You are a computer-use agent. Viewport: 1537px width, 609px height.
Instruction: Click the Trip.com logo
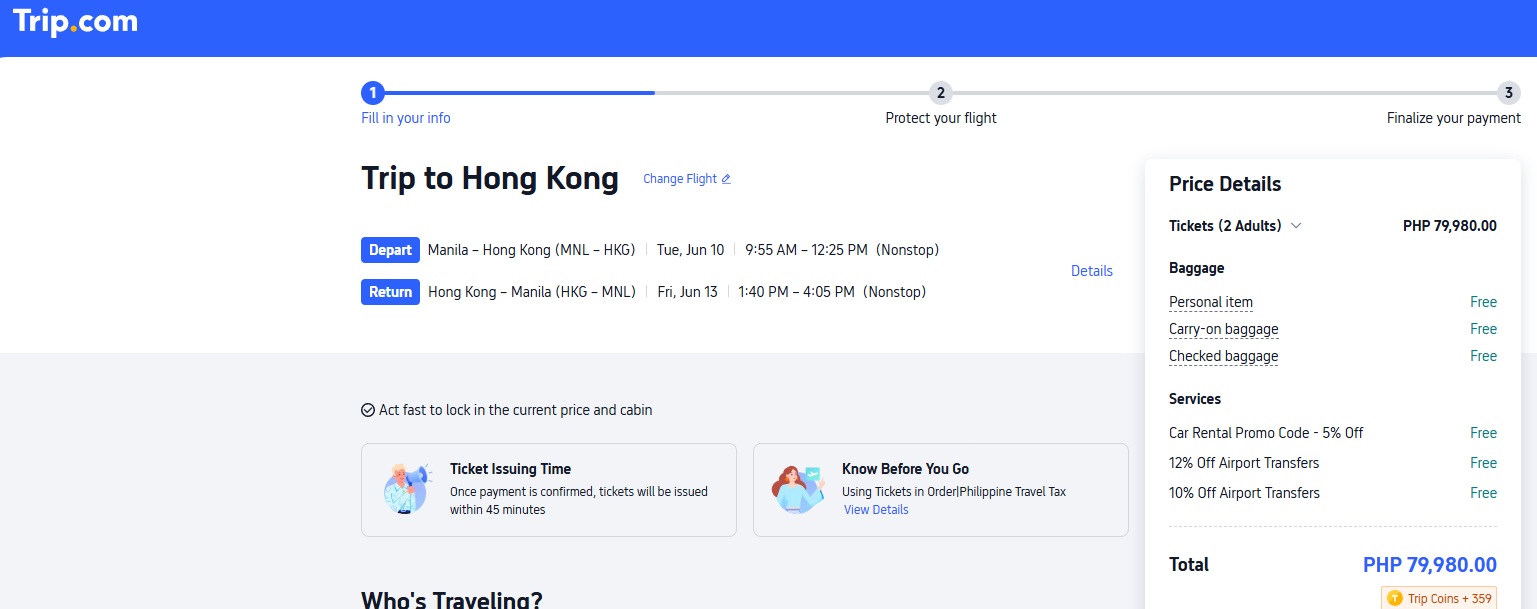pyautogui.click(x=75, y=22)
